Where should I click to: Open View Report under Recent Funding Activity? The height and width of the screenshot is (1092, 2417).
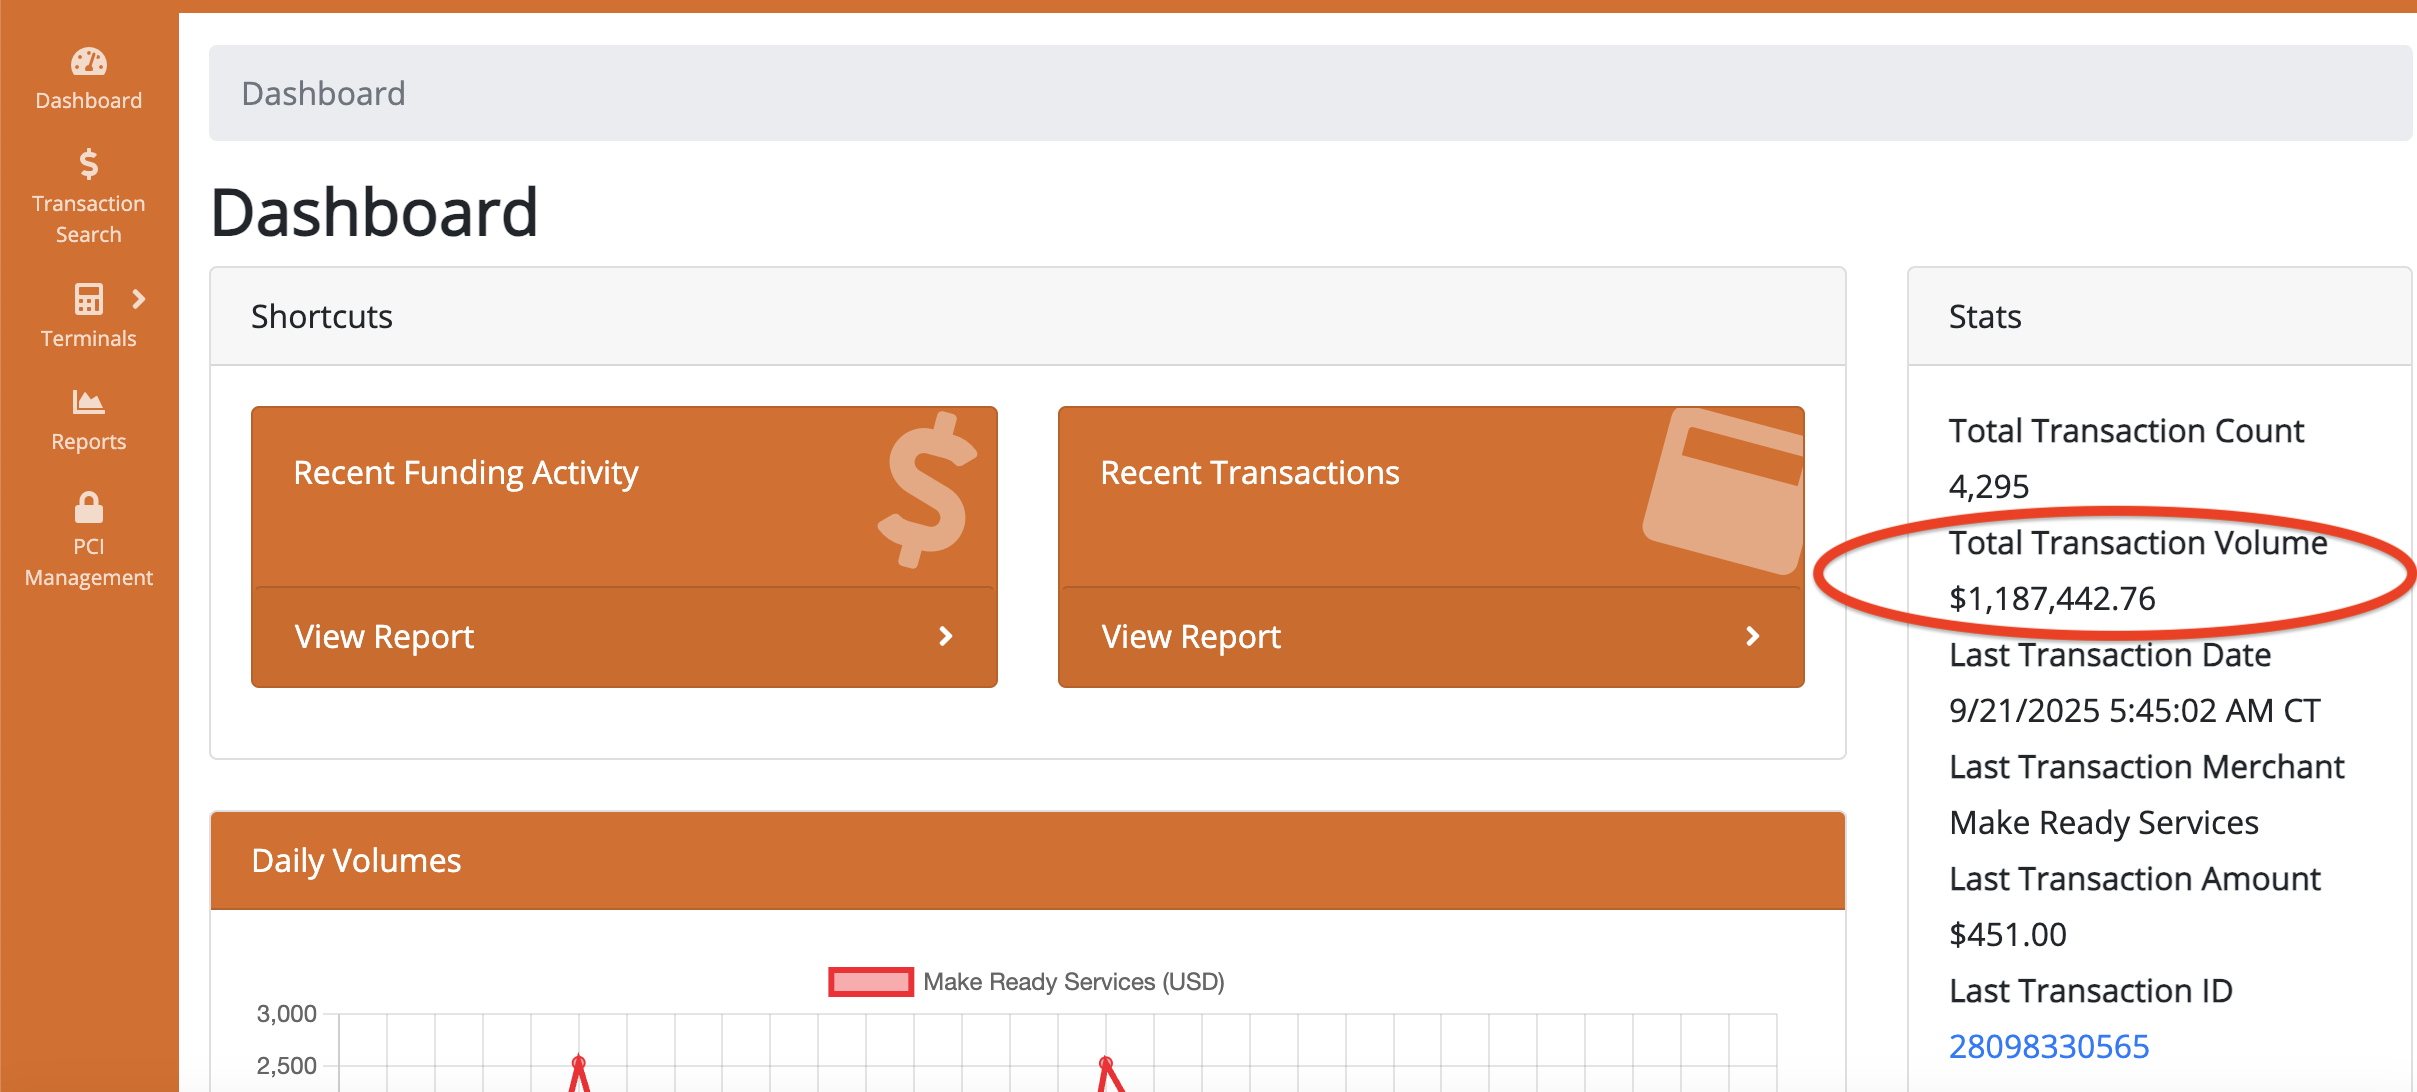click(384, 636)
